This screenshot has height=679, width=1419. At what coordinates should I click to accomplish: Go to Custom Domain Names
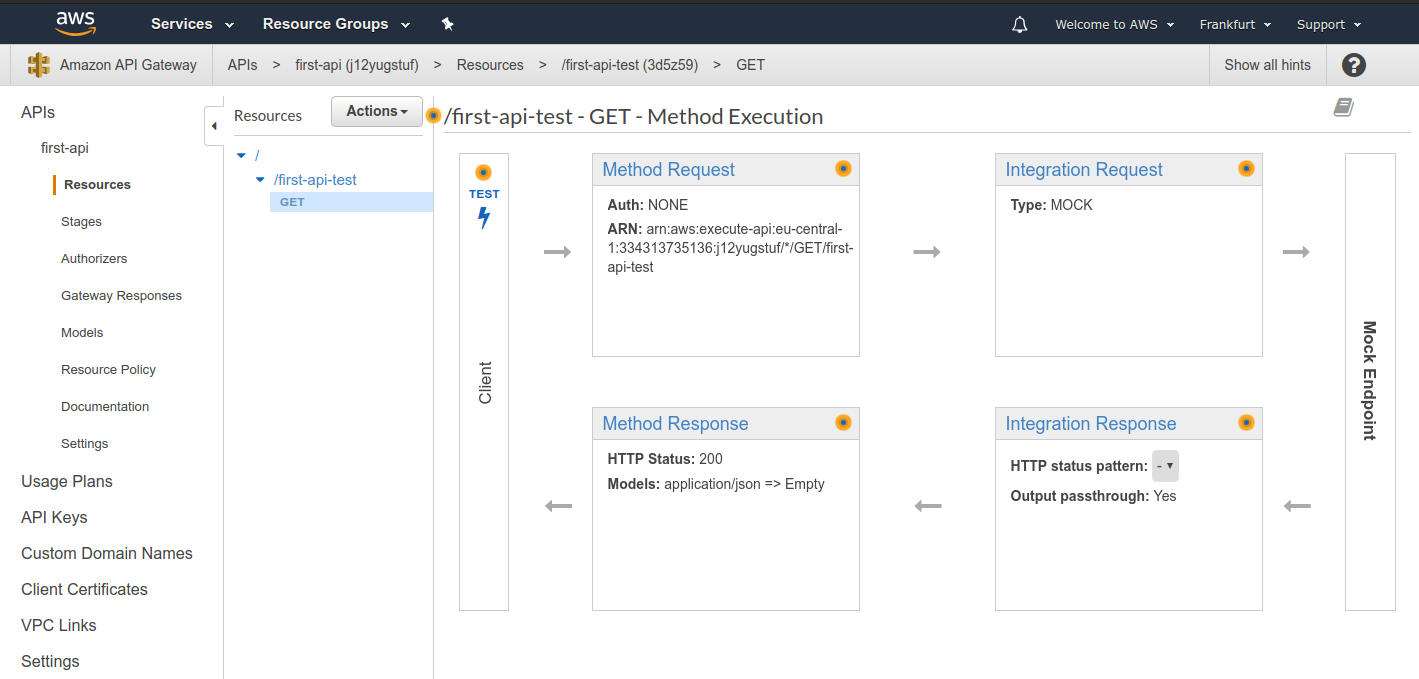click(107, 553)
